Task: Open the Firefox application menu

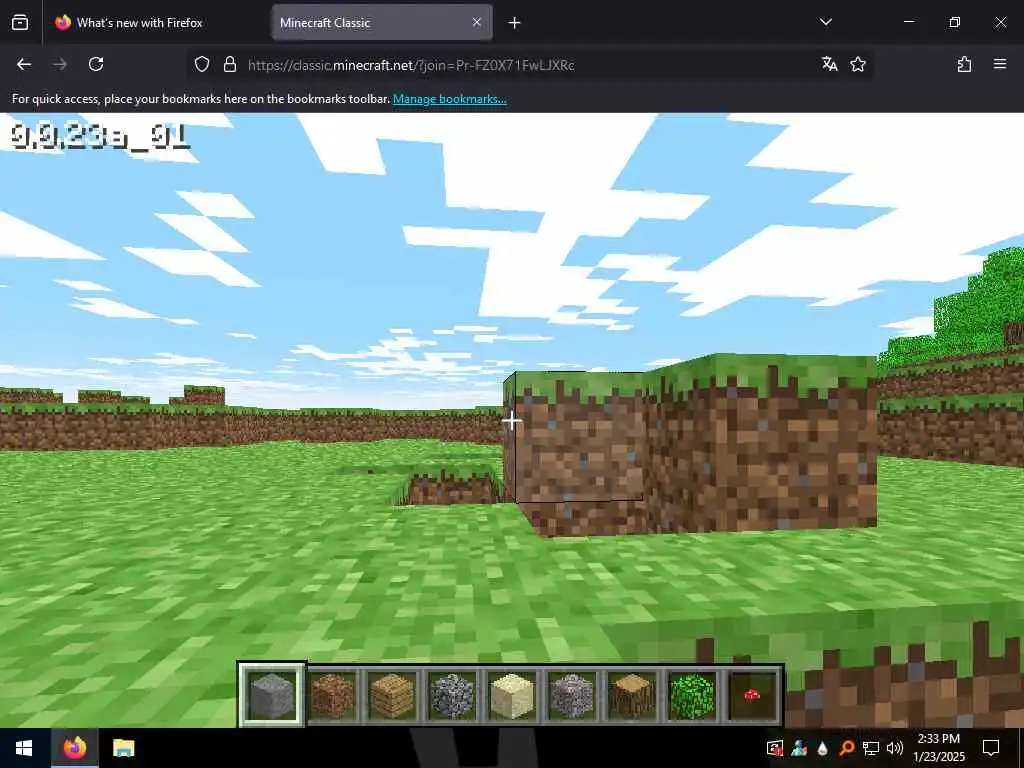Action: click(x=1000, y=64)
